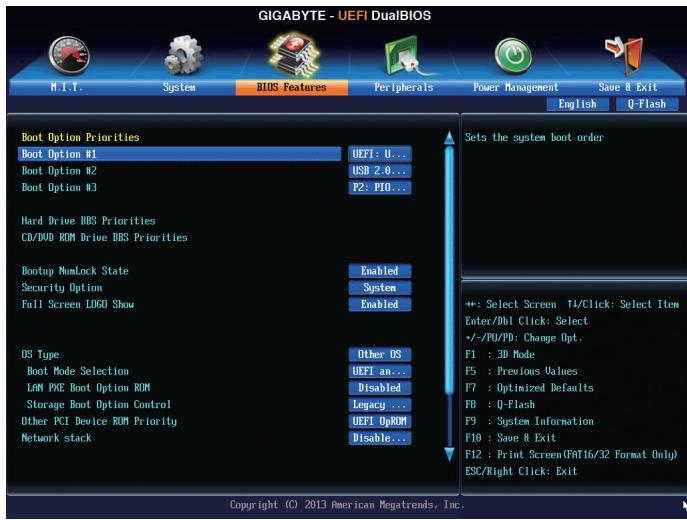Click the F5 Previous Values help line
687x520 pixels.
coord(521,371)
